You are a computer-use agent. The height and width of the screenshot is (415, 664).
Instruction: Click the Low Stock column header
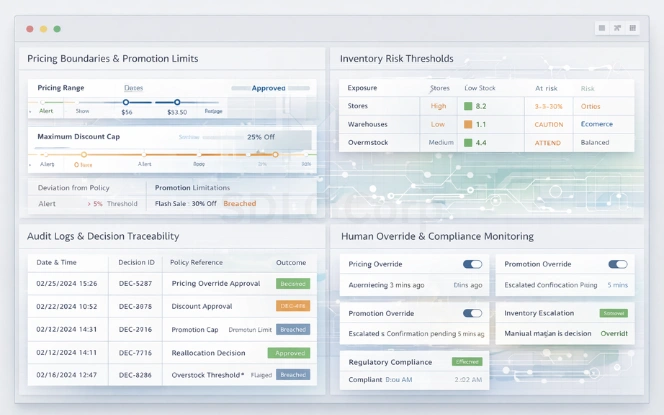click(480, 88)
